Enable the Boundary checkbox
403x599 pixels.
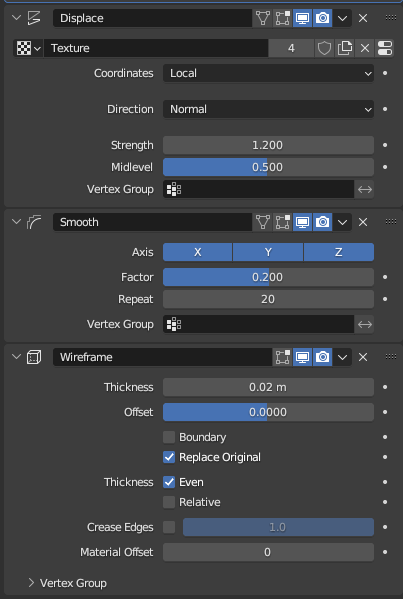(169, 437)
